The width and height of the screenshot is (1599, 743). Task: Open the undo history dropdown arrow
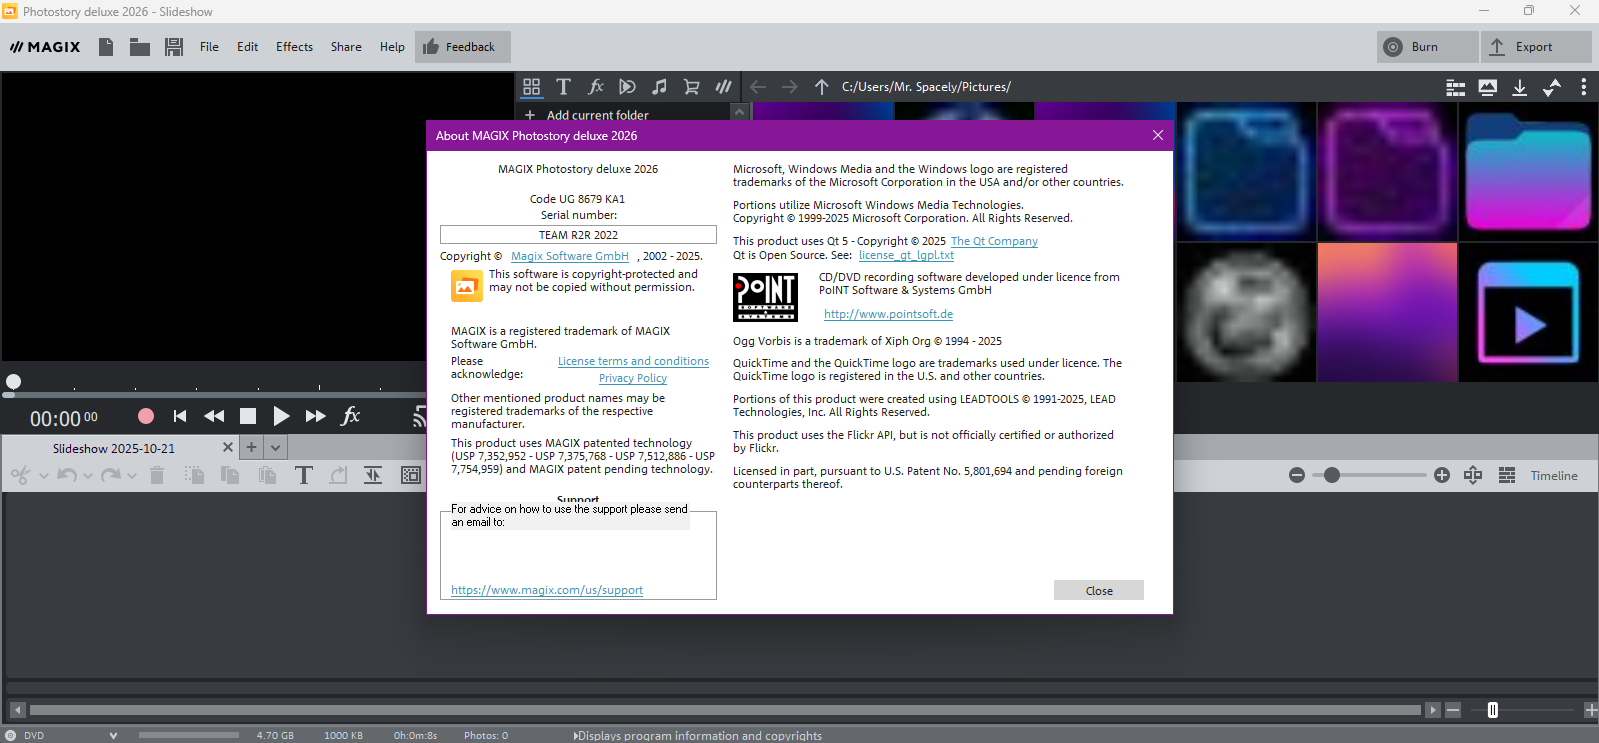coord(88,476)
